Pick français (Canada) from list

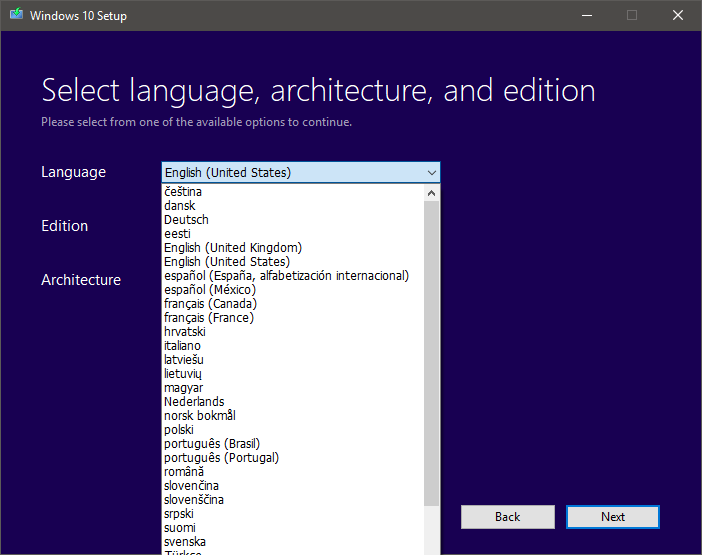[x=293, y=304]
